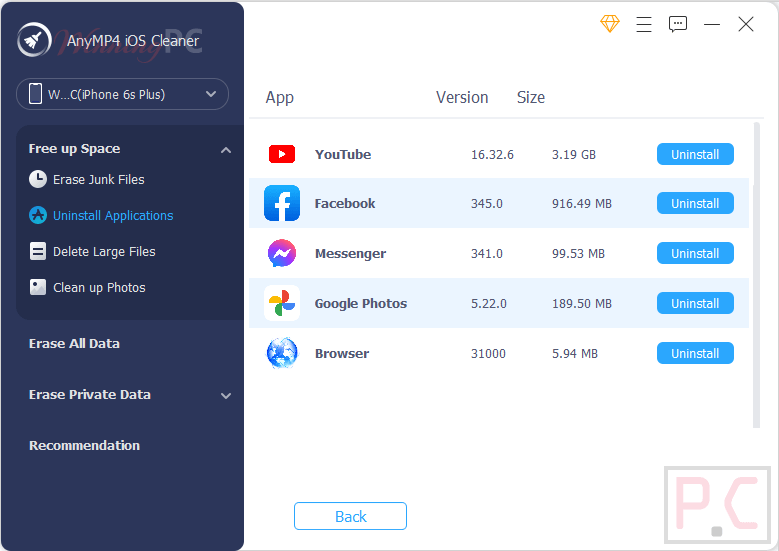
Task: Click the iPhone device icon in selector
Action: [x=35, y=93]
